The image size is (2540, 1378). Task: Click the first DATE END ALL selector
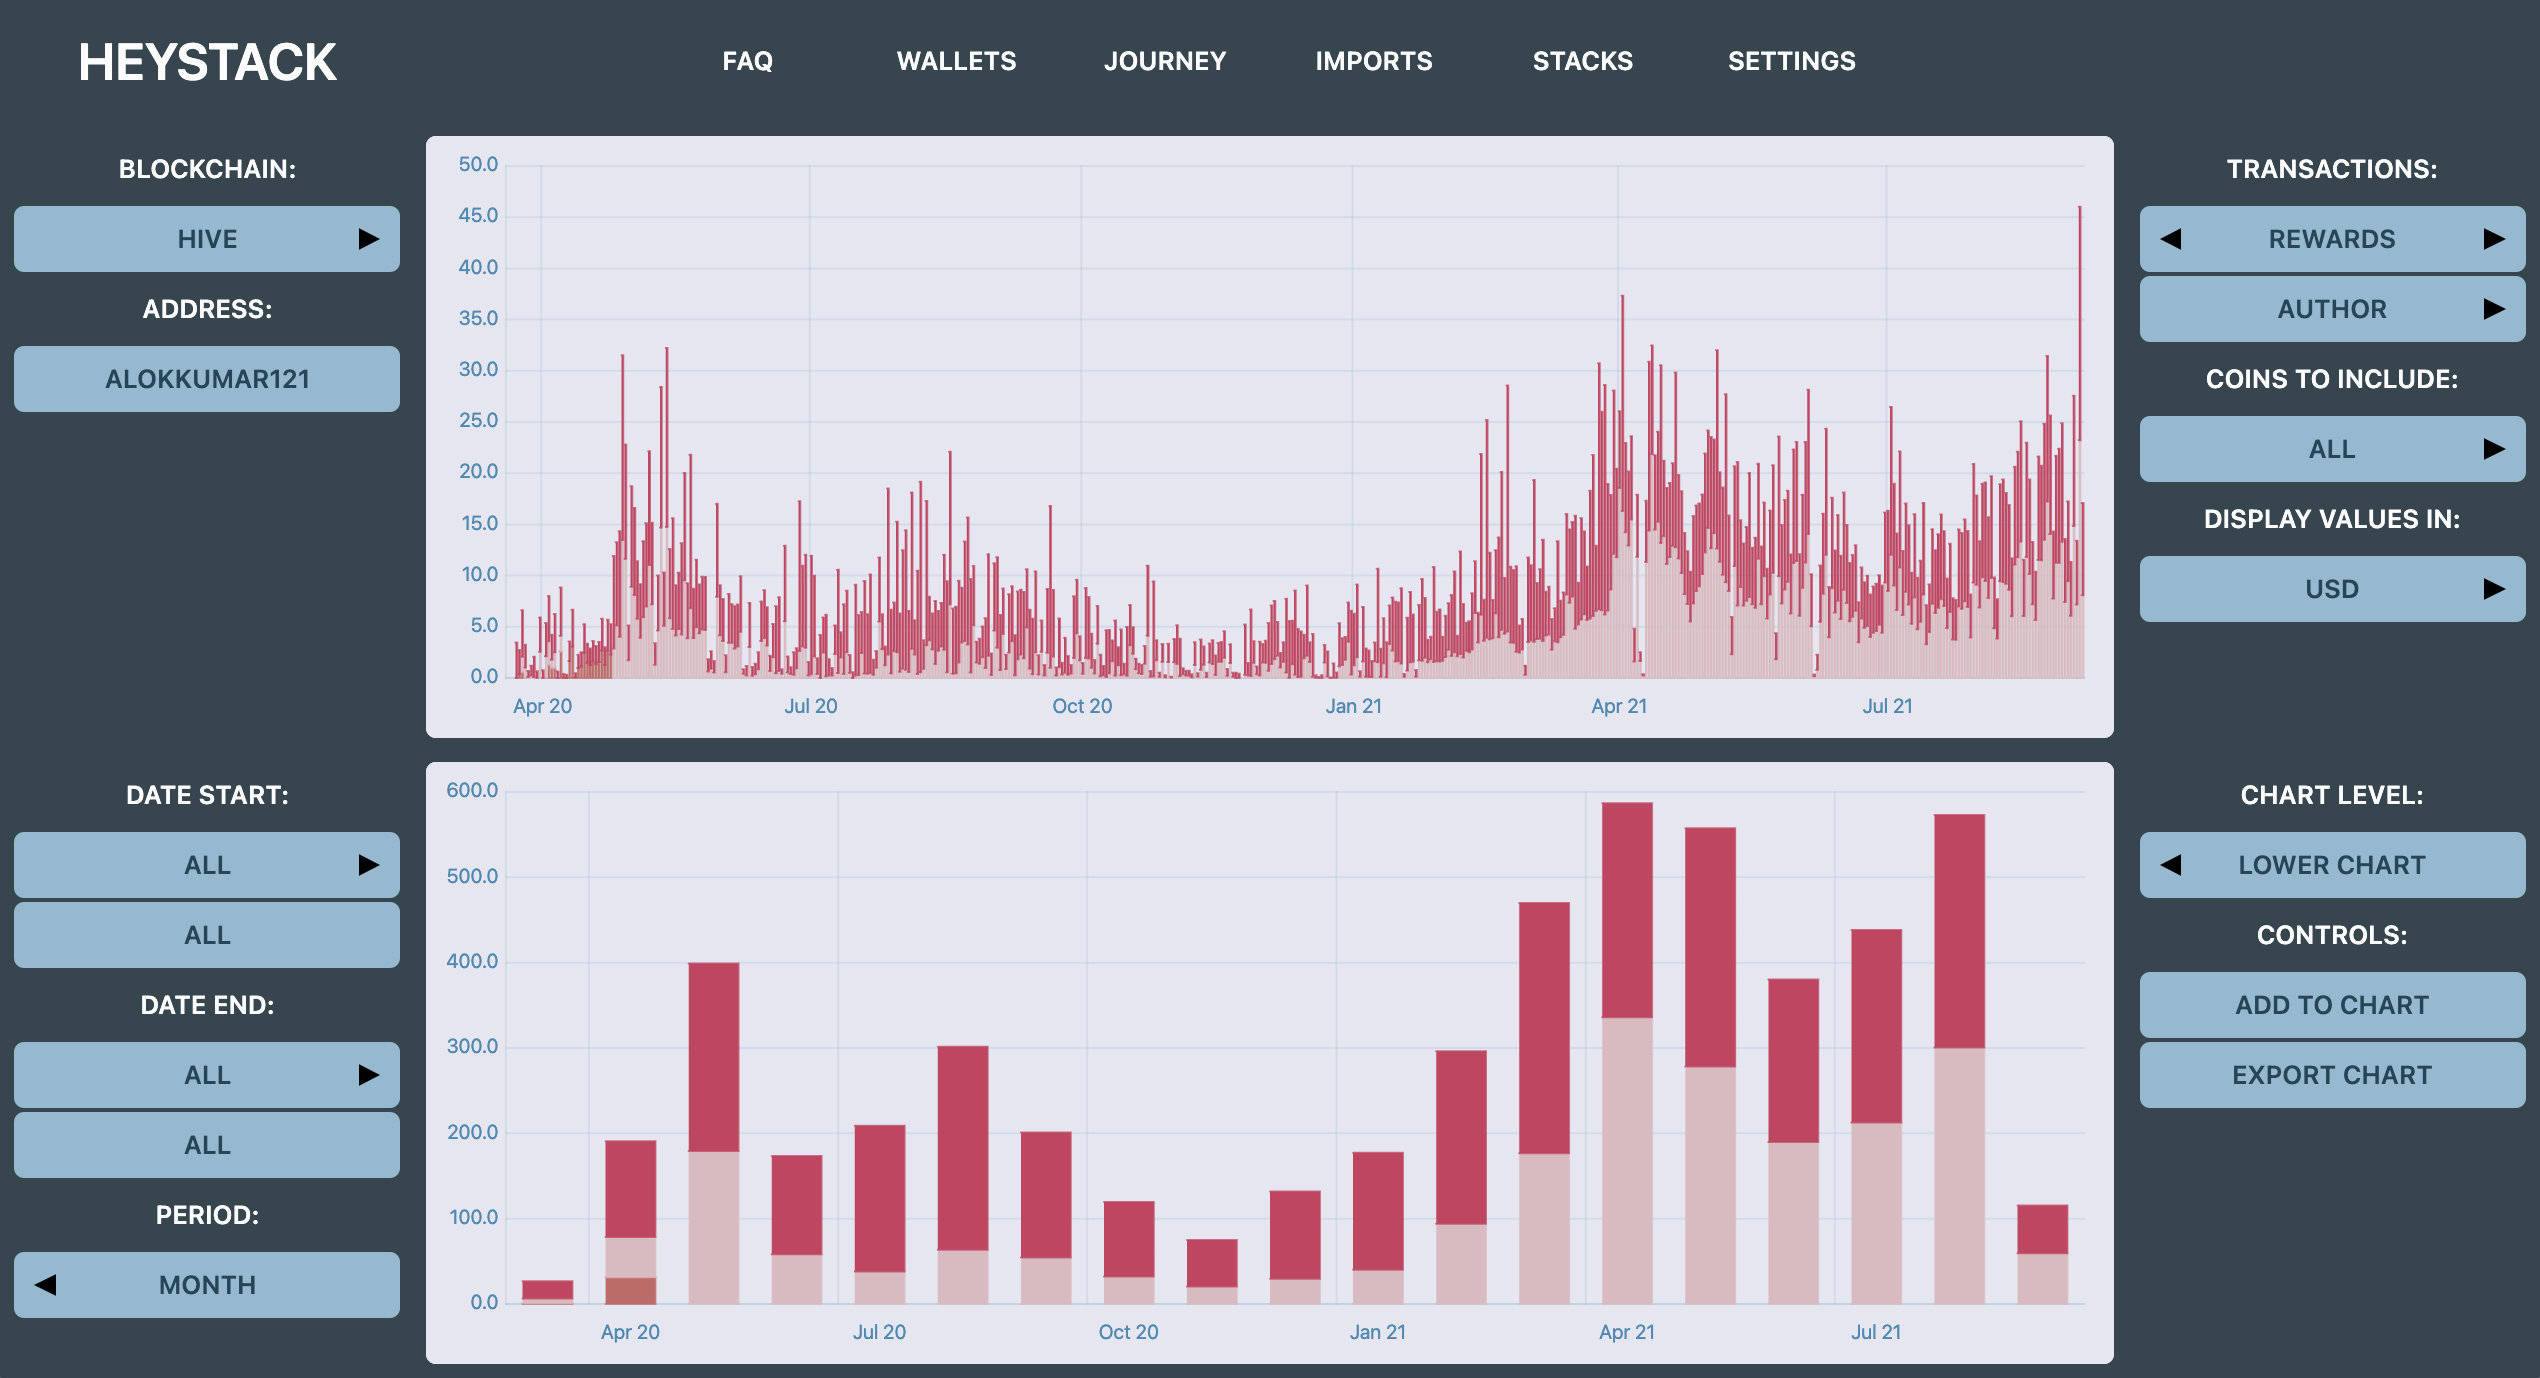[x=207, y=1075]
